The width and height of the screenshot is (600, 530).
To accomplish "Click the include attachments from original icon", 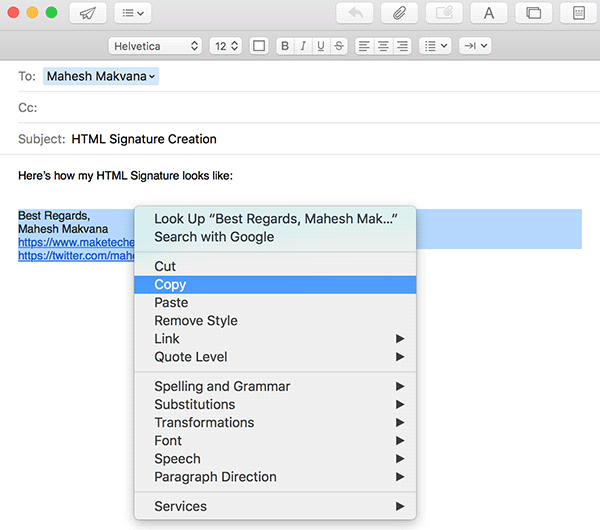I will pyautogui.click(x=444, y=13).
